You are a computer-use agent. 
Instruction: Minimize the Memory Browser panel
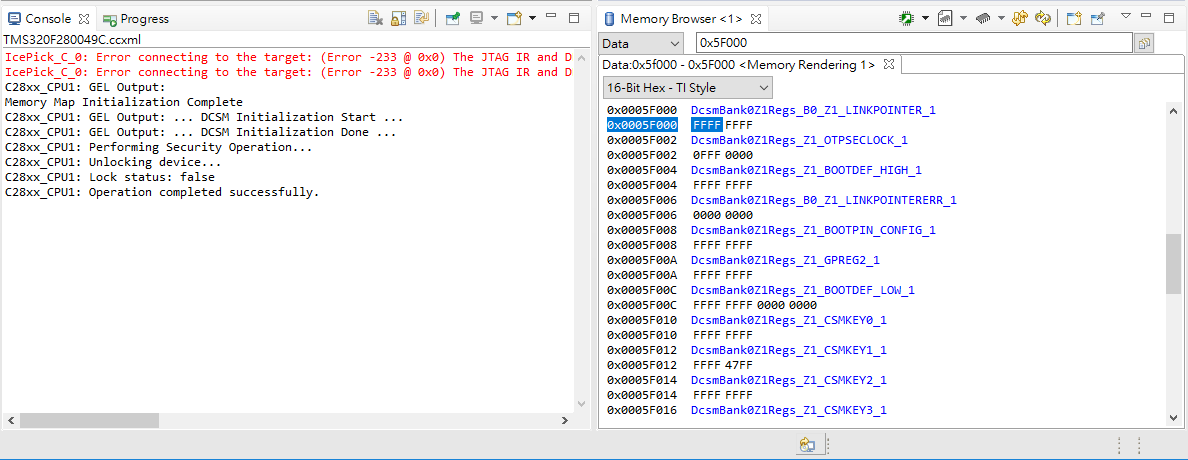(x=1147, y=16)
